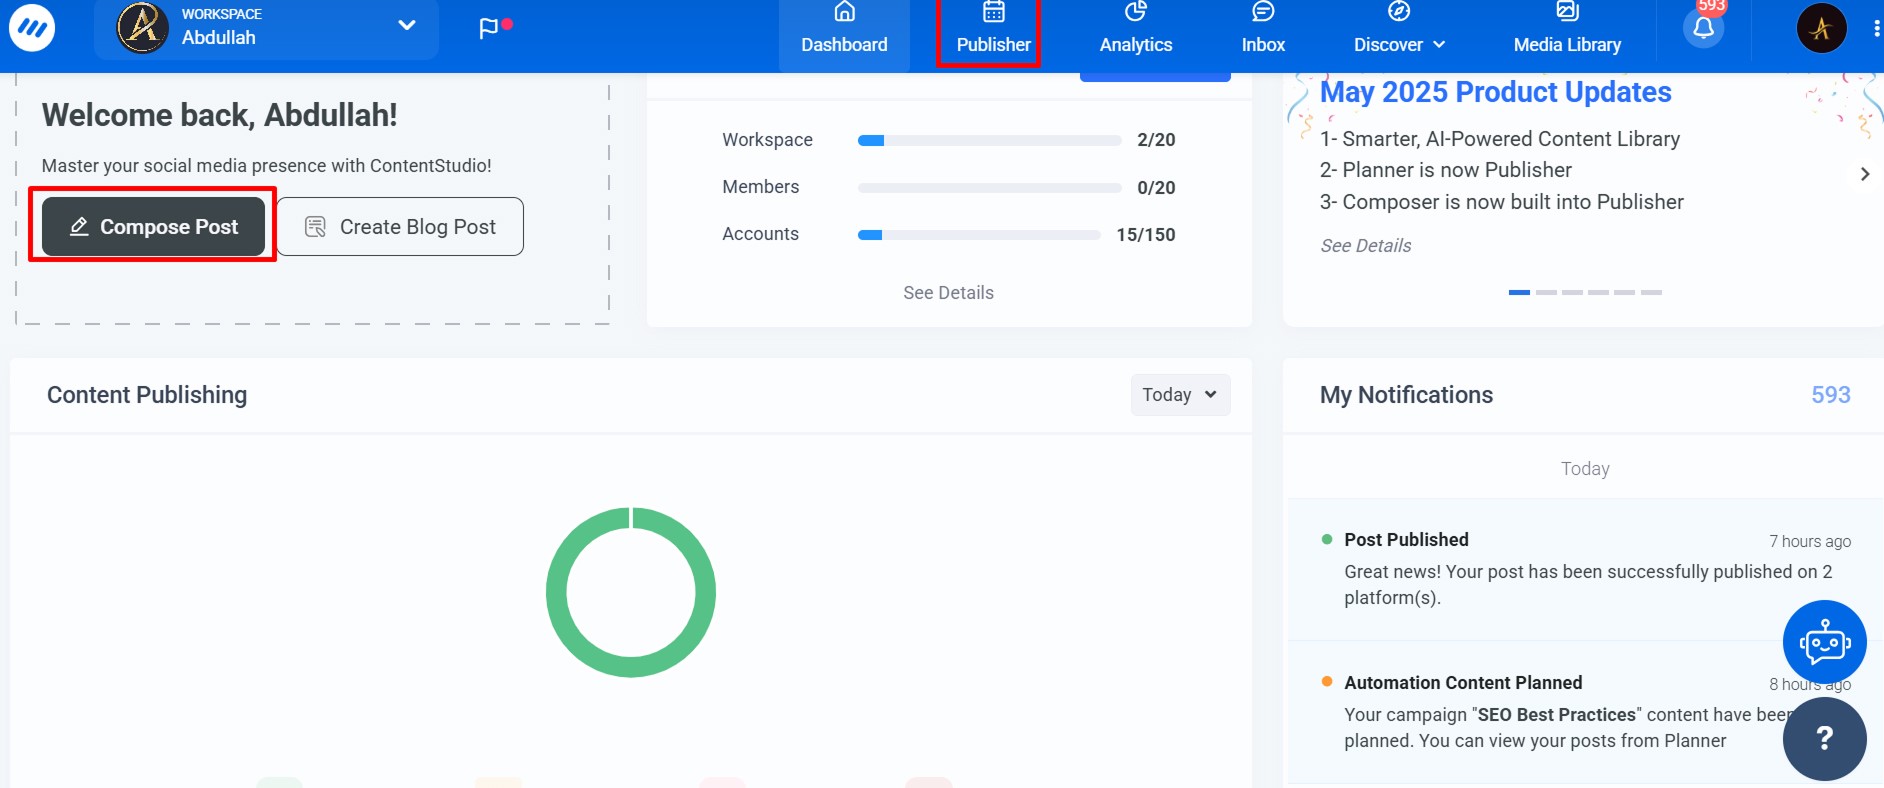Click the Workspace usage progress bar
Image resolution: width=1884 pixels, height=788 pixels.
[x=989, y=140]
